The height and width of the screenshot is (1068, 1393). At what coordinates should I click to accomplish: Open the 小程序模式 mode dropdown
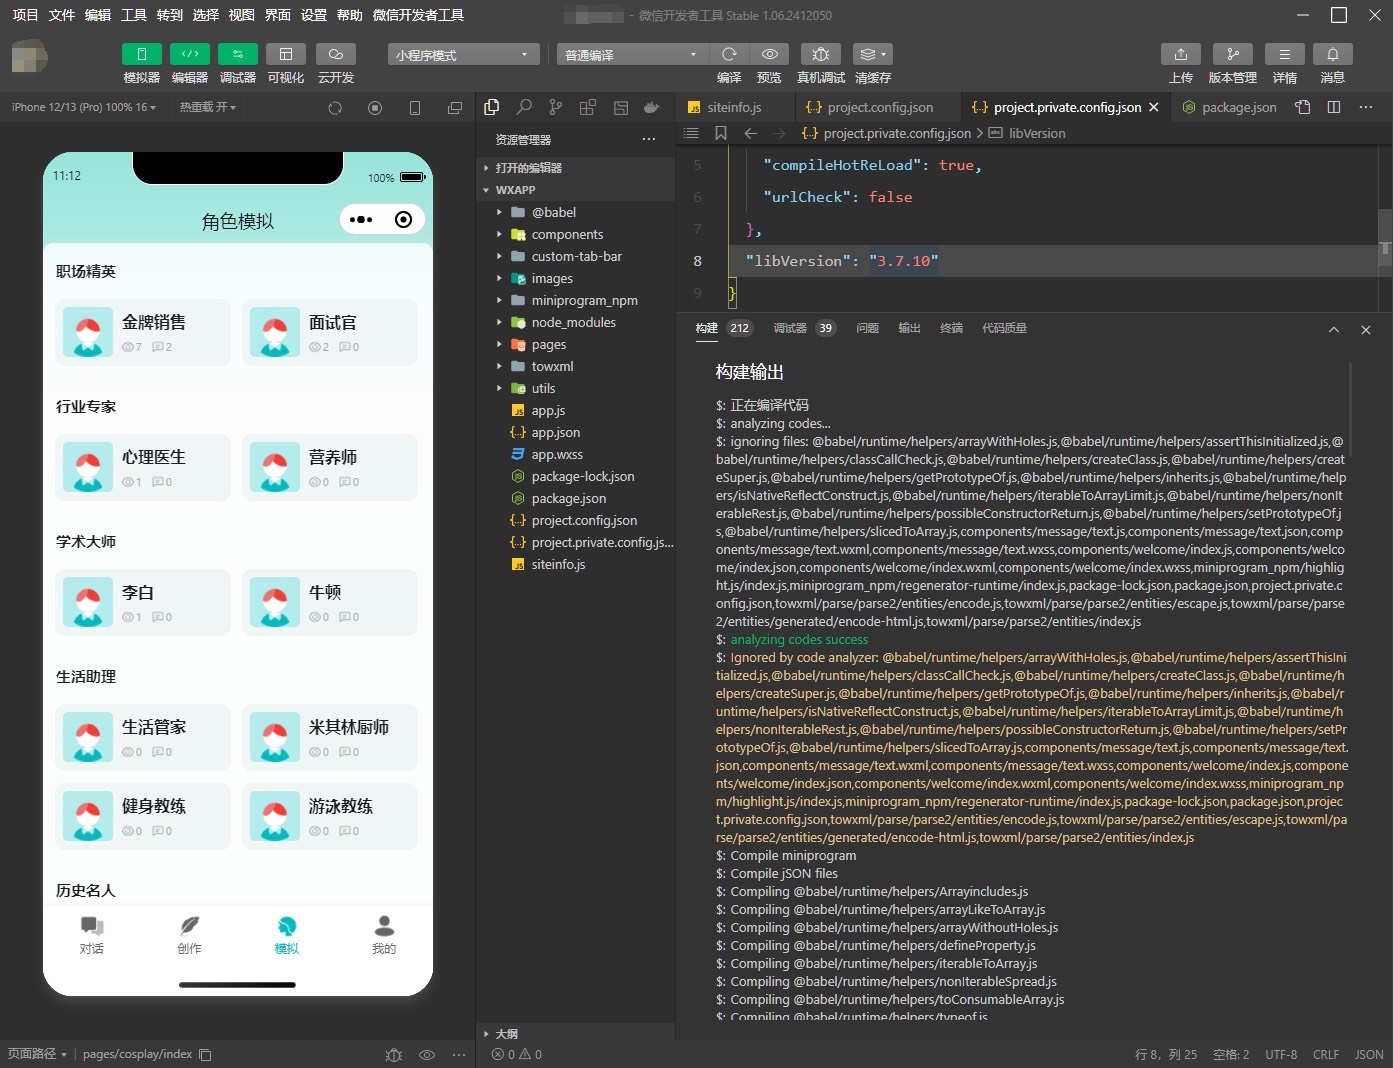463,55
